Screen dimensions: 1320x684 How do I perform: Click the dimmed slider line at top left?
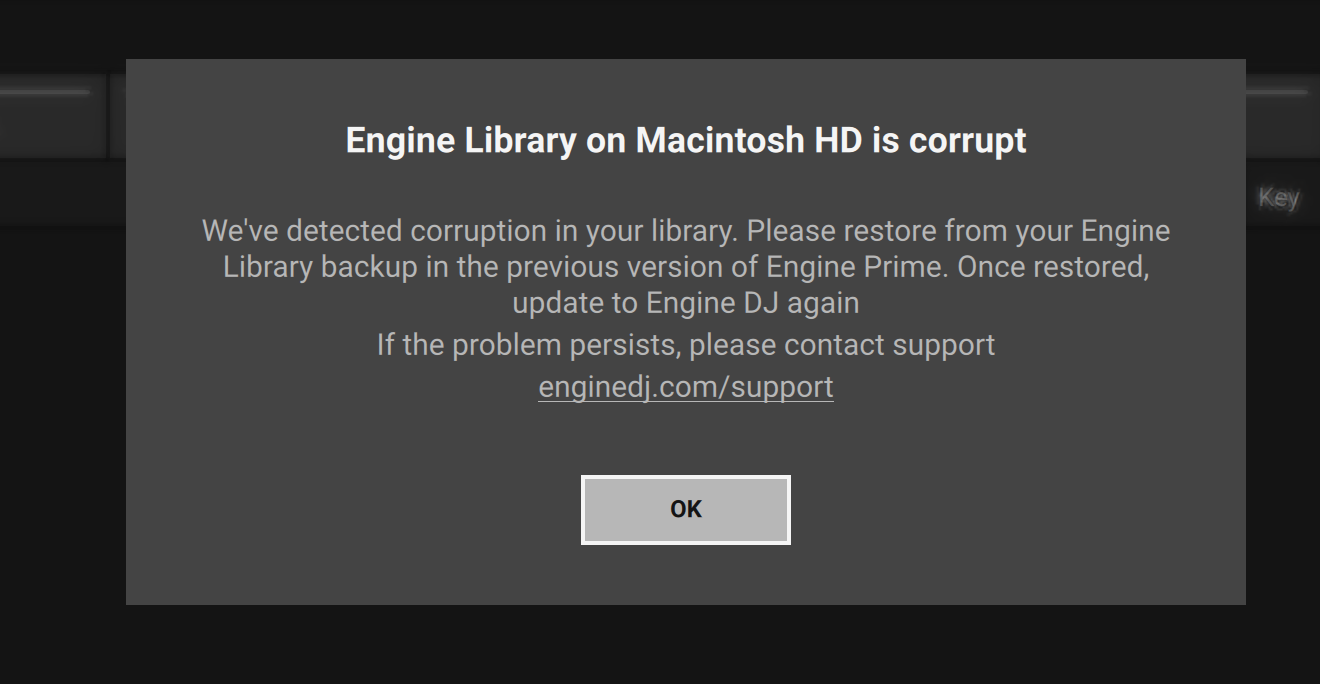45,92
